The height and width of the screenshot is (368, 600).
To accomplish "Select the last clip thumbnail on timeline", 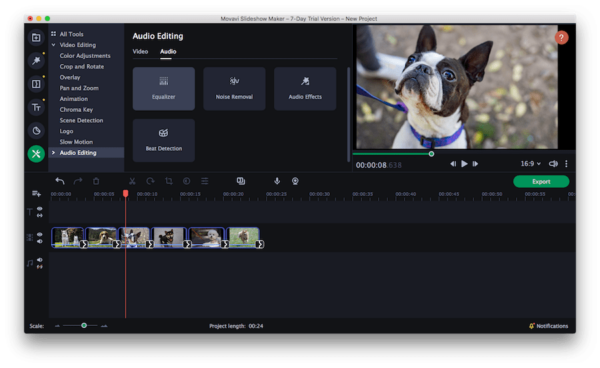I will coord(243,237).
